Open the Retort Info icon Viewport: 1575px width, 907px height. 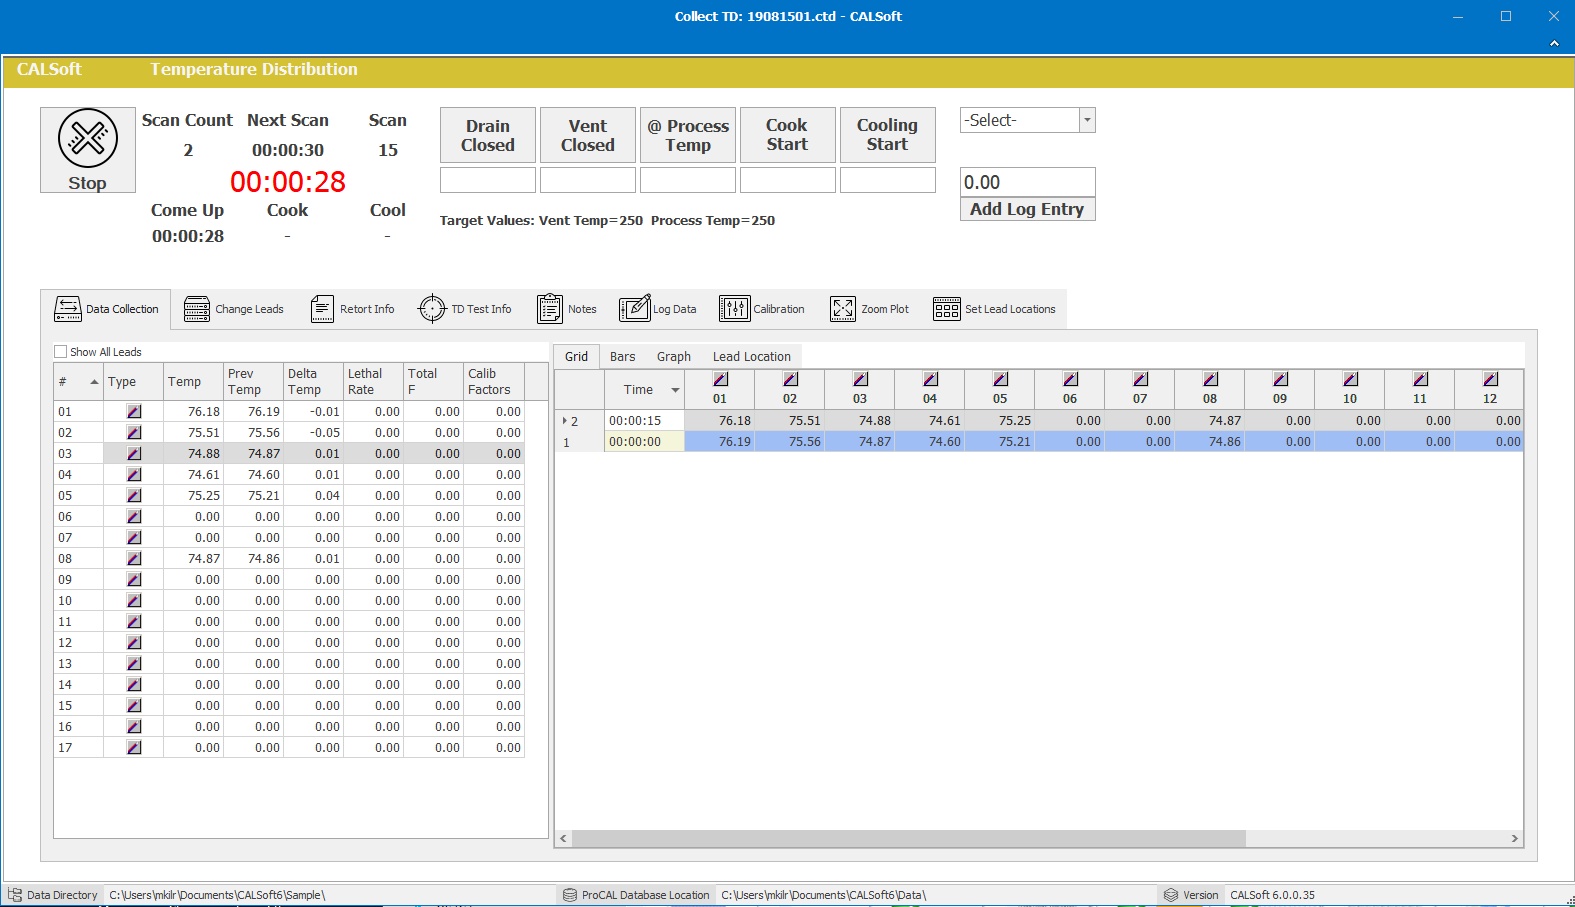click(x=322, y=309)
